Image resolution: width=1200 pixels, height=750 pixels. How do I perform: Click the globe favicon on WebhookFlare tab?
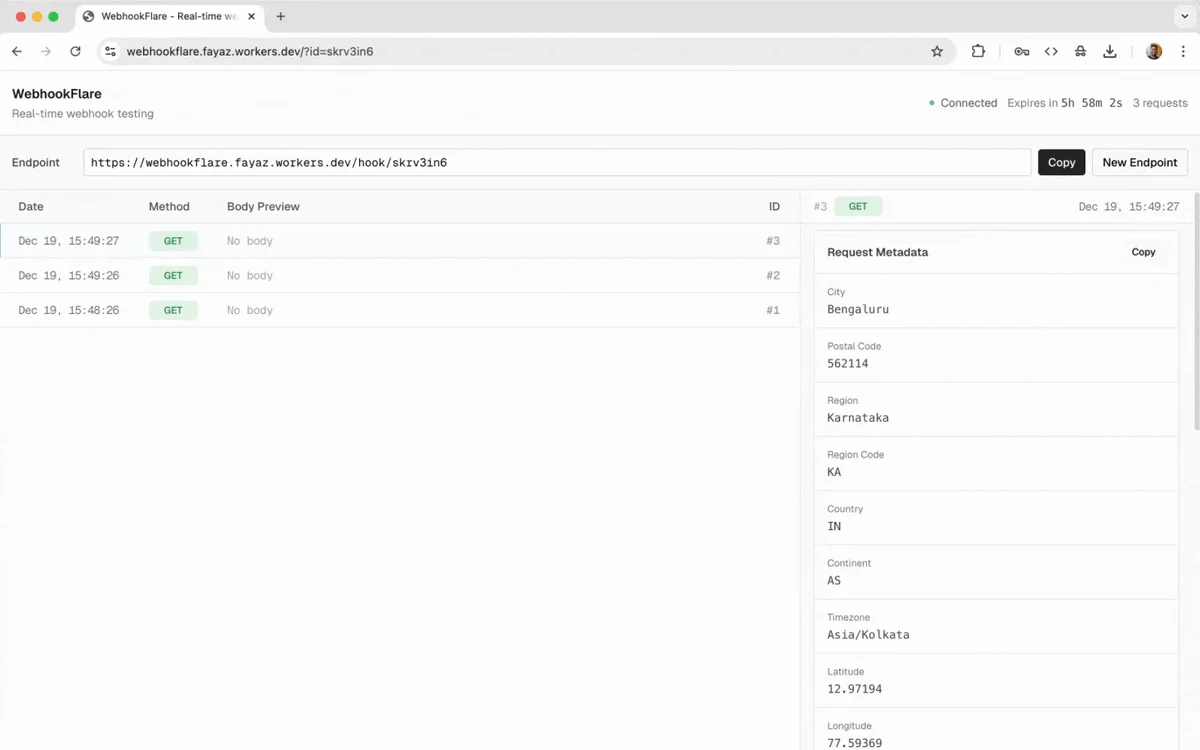[89, 17]
